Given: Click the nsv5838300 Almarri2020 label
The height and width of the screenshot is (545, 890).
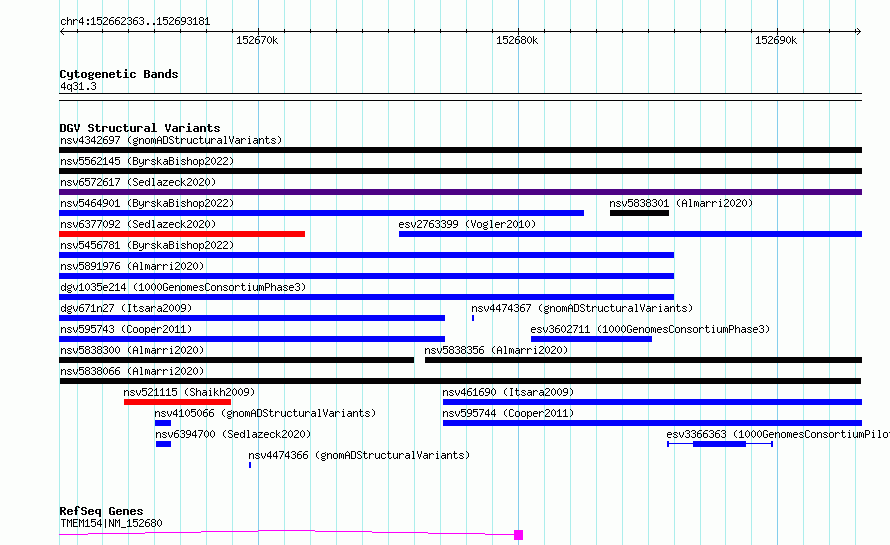Looking at the screenshot, I should 132,350.
